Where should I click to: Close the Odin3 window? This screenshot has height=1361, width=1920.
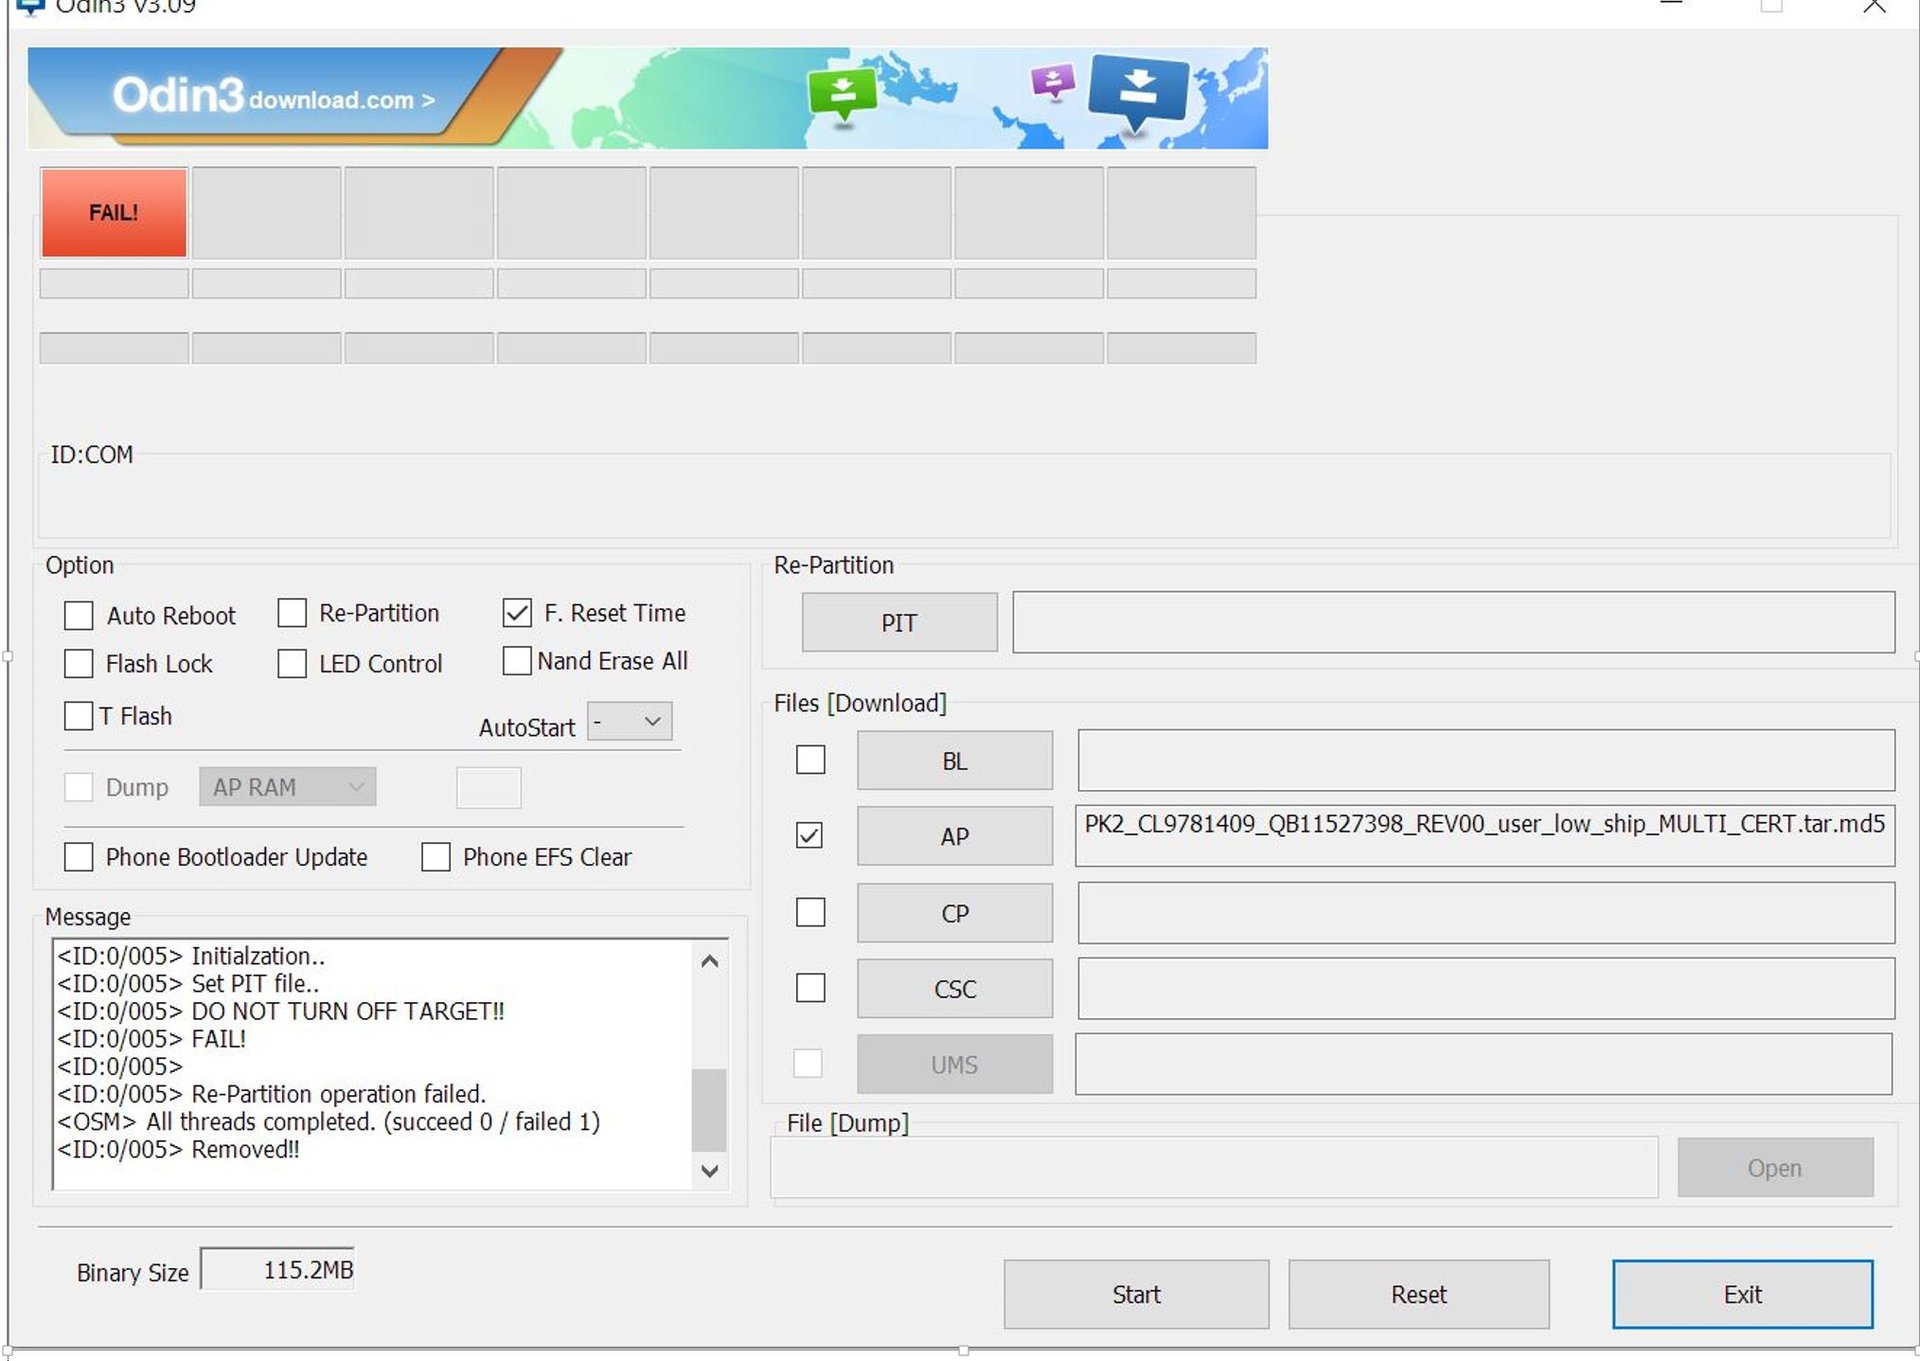pyautogui.click(x=1874, y=7)
